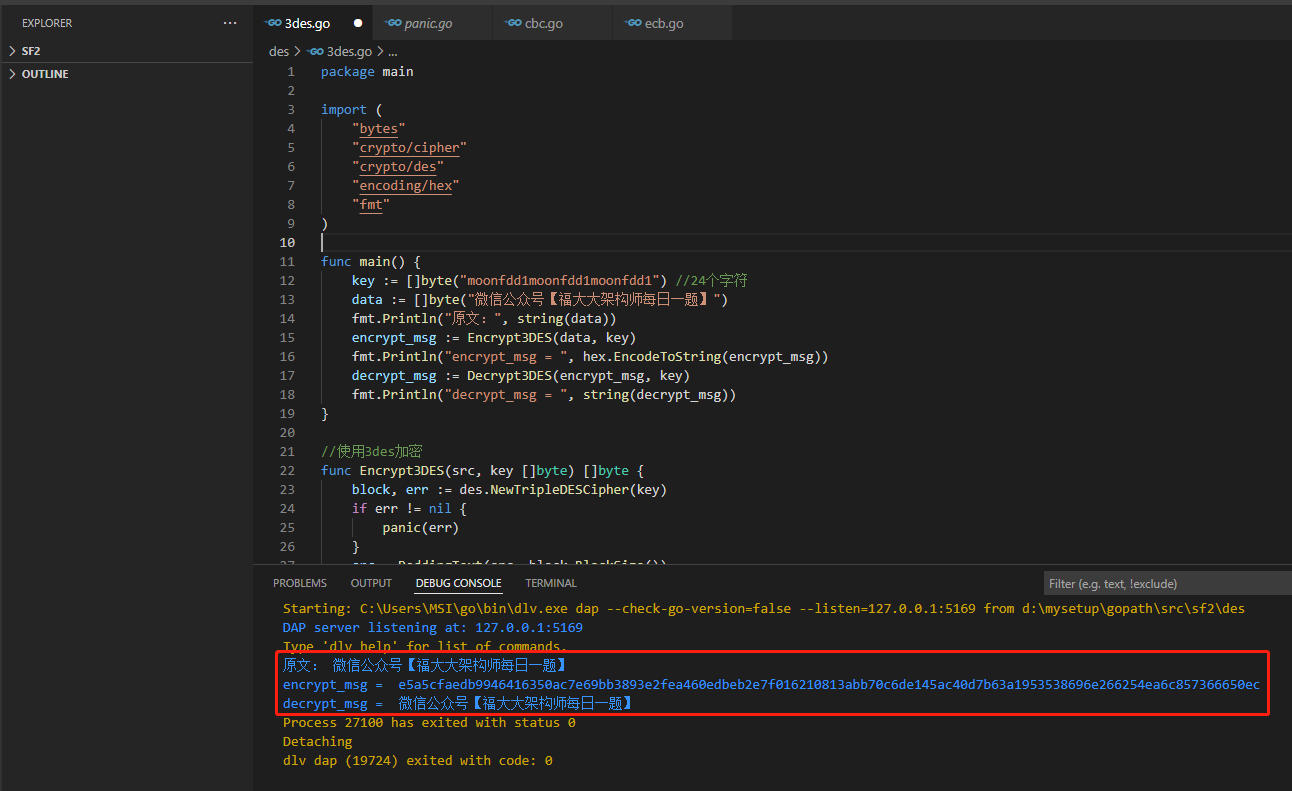Click the breadcrumb trailing ellipsis
The height and width of the screenshot is (791, 1292).
tap(393, 51)
